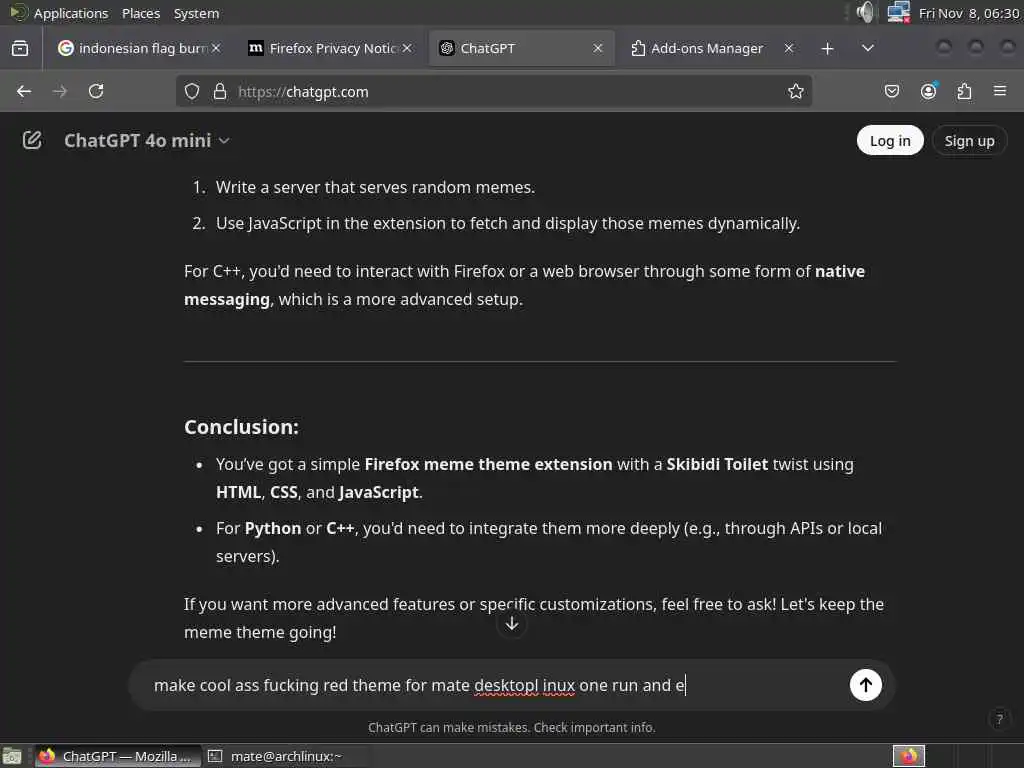The width and height of the screenshot is (1024, 768).
Task: Click the forward navigation arrow
Action: tap(59, 91)
